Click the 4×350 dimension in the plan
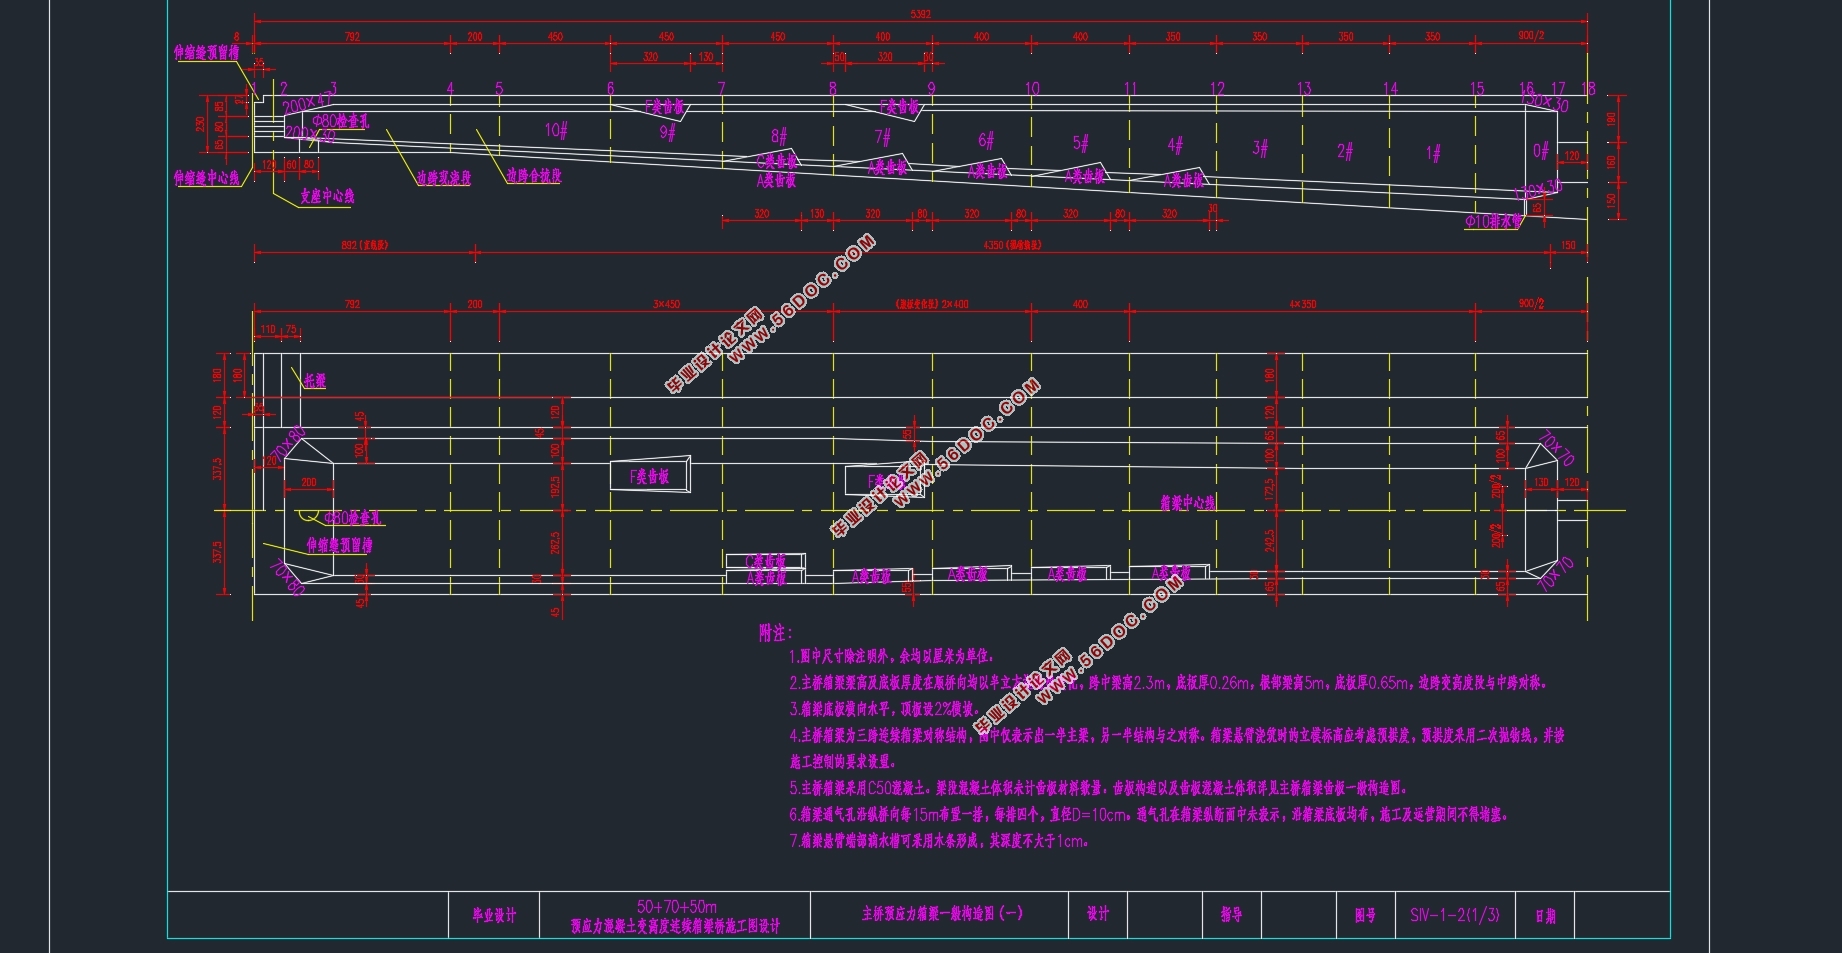Screen dimensions: 1842x953 click(1303, 304)
